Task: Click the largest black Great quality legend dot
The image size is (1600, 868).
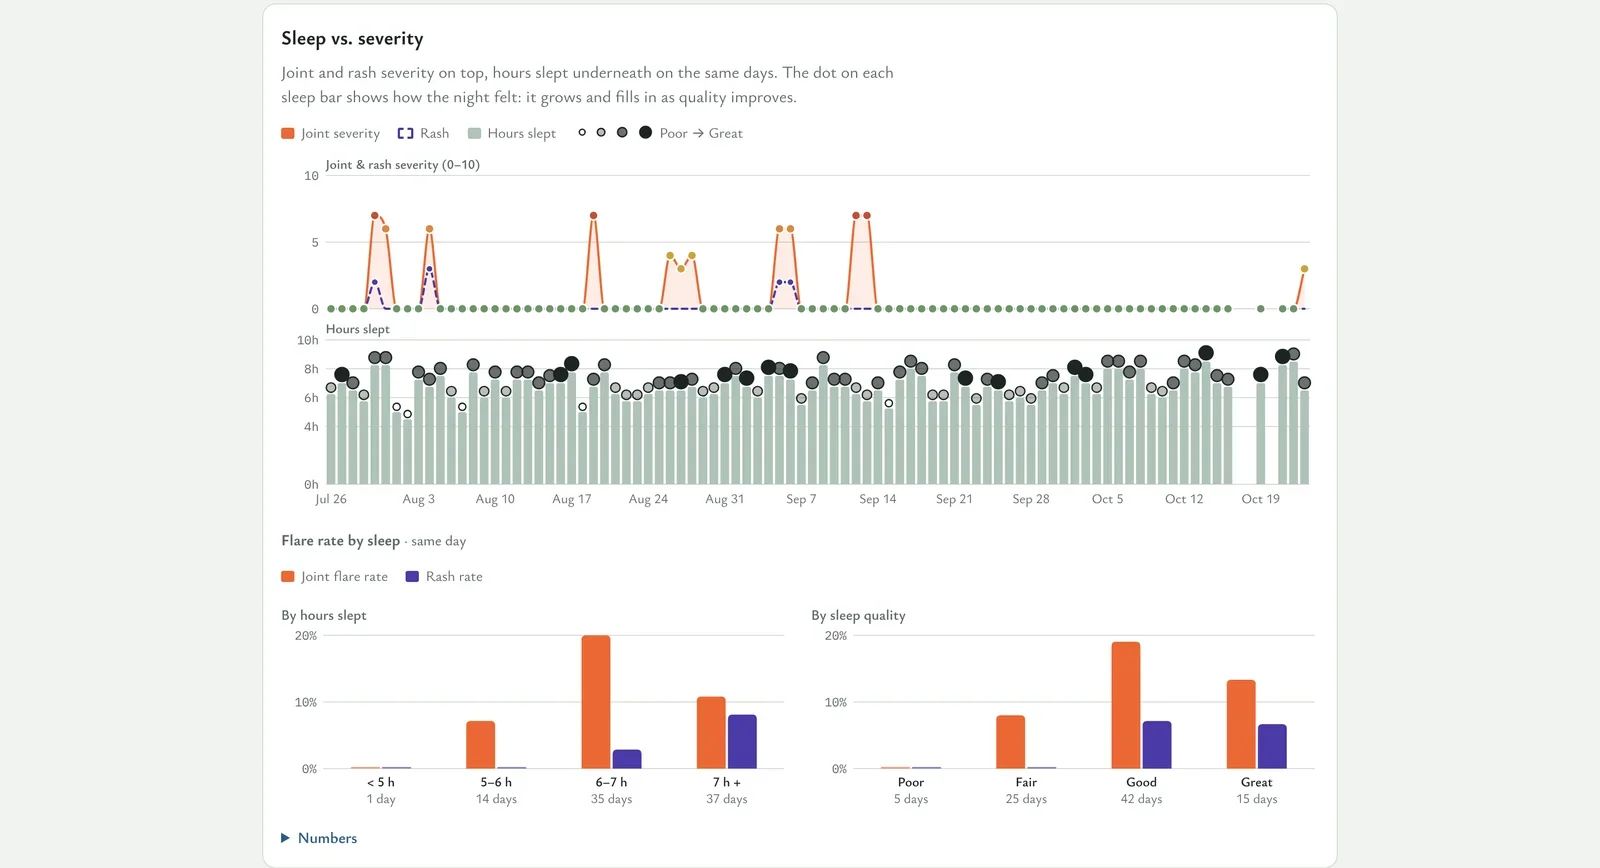Action: click(646, 132)
